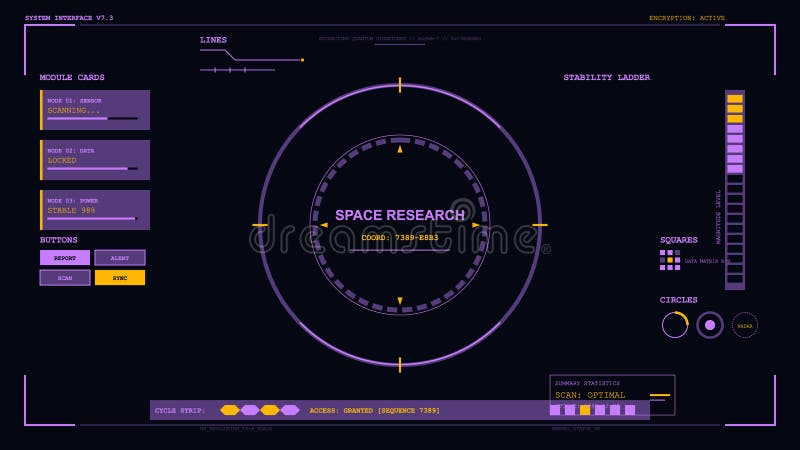800x450 pixels.
Task: Click the STABILITY LADDER heading
Action: pyautogui.click(x=607, y=78)
